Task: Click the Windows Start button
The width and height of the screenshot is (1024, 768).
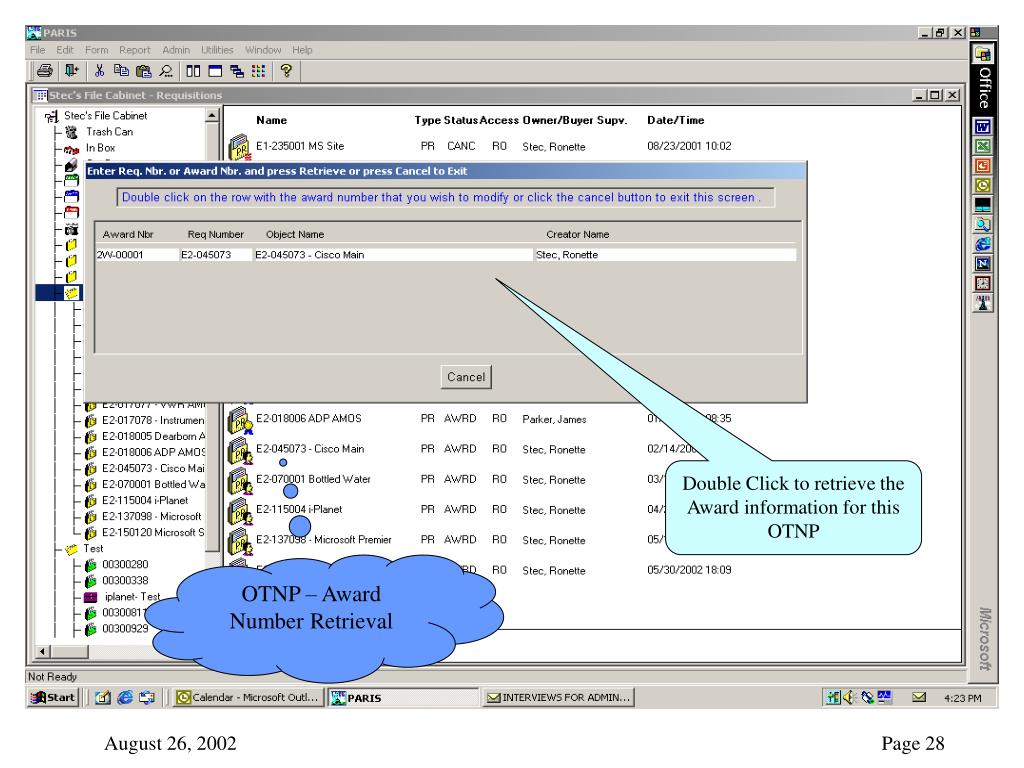Action: point(54,697)
